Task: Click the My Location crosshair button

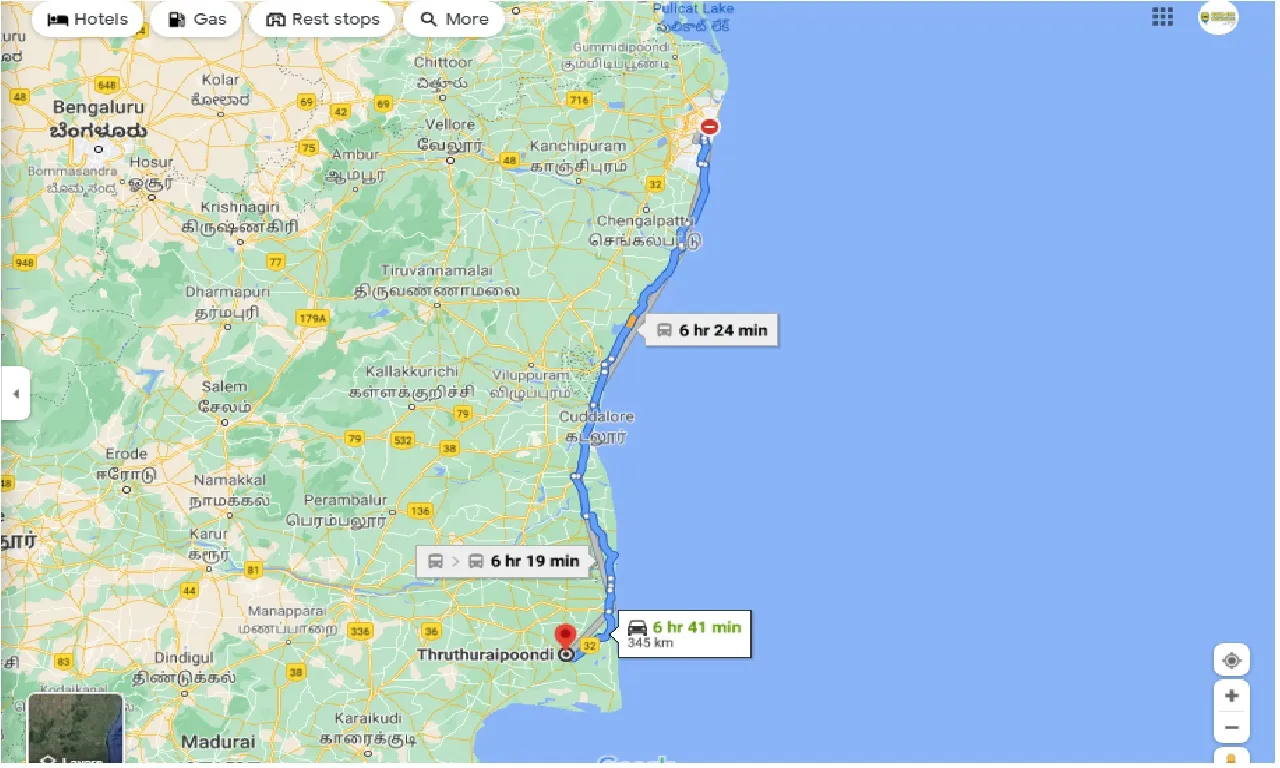Action: 1231,659
